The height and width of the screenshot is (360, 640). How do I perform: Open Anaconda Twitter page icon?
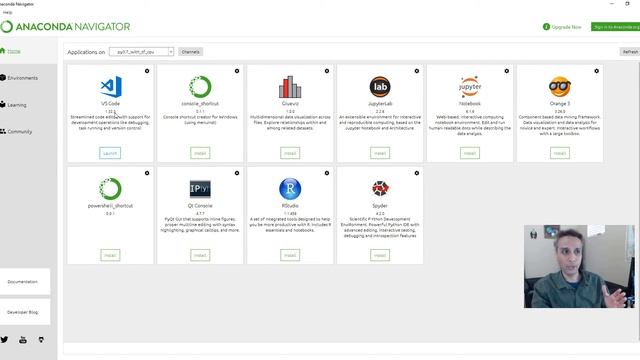pyautogui.click(x=4, y=340)
